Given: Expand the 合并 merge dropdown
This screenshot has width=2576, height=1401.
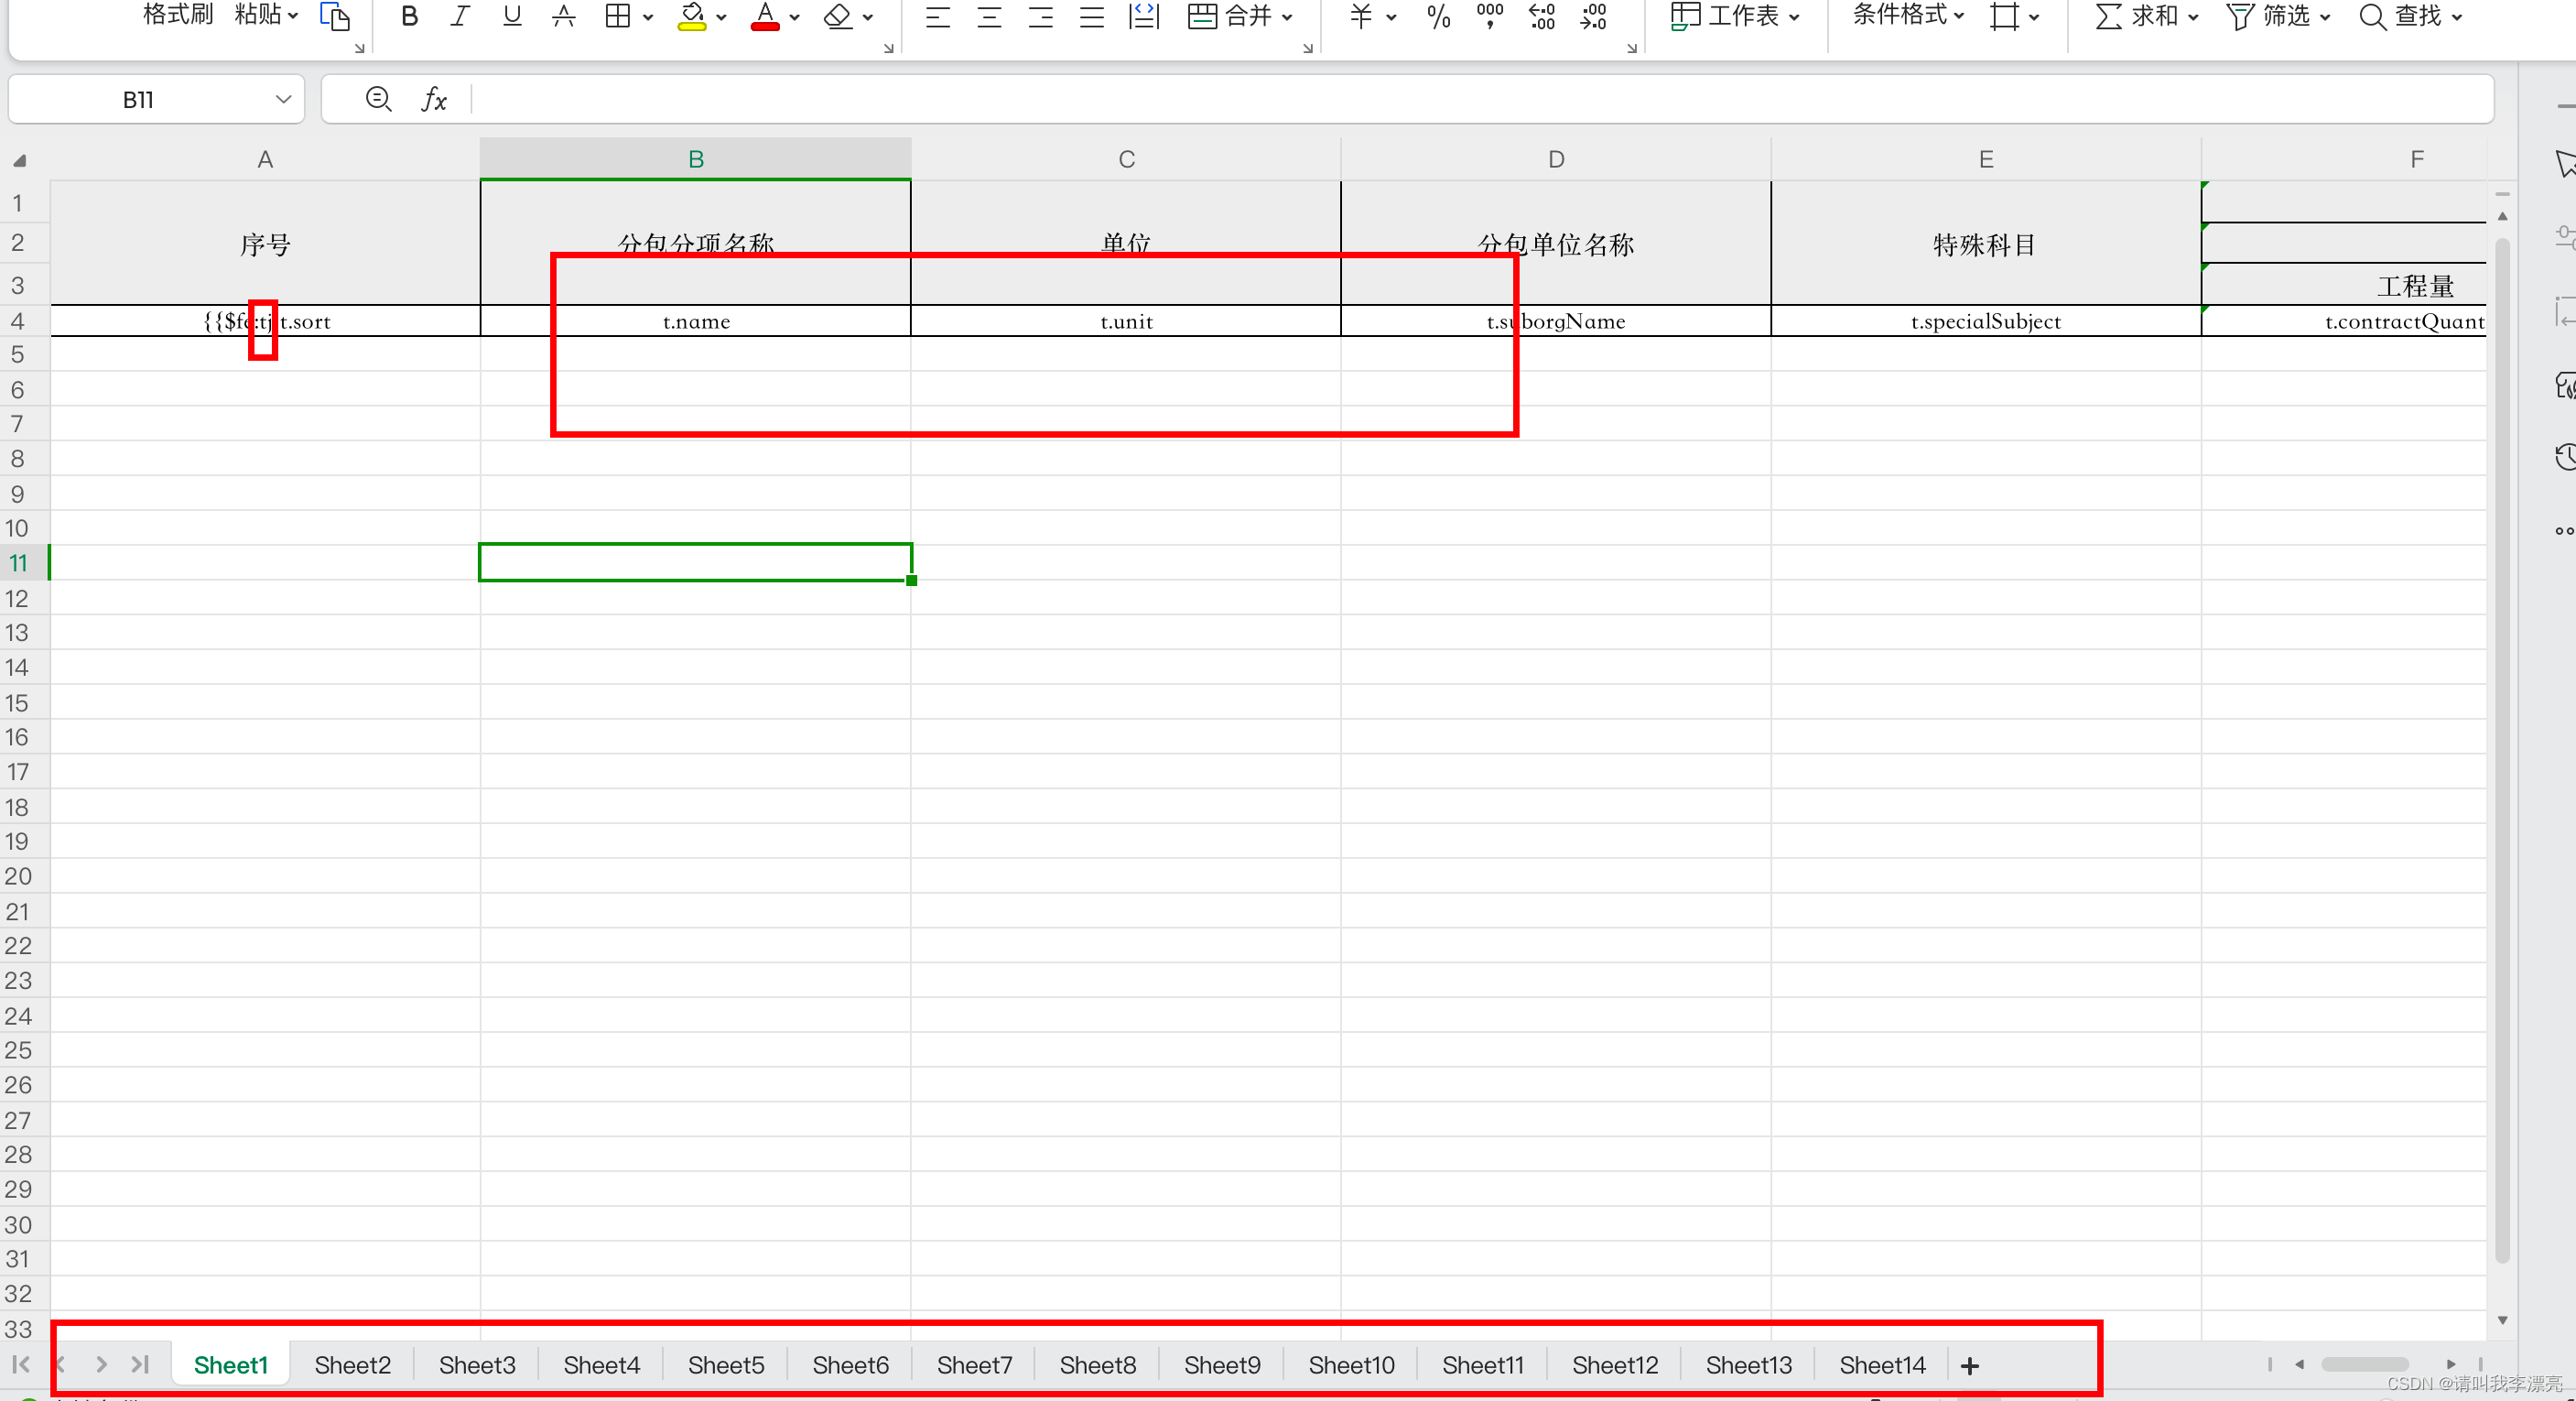Looking at the screenshot, I should [x=1288, y=17].
